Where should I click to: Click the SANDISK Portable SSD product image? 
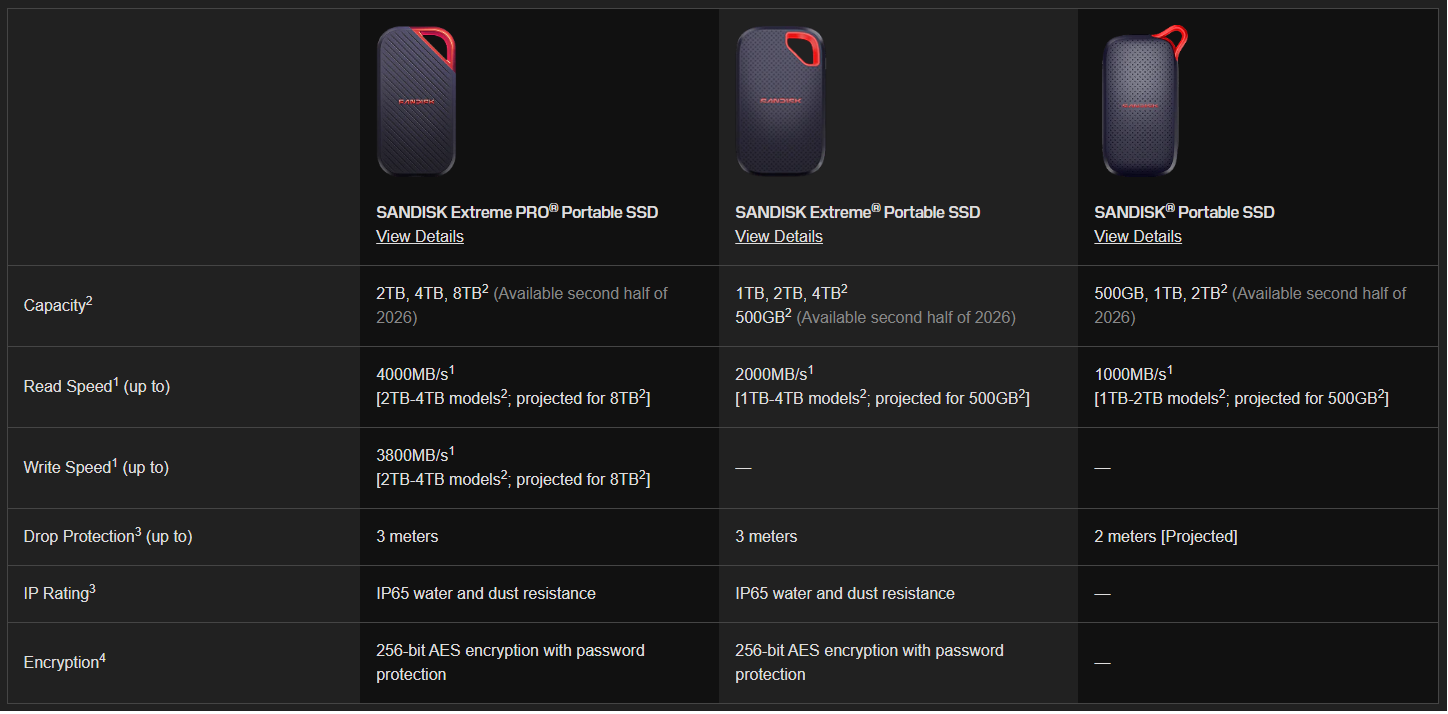[1141, 102]
